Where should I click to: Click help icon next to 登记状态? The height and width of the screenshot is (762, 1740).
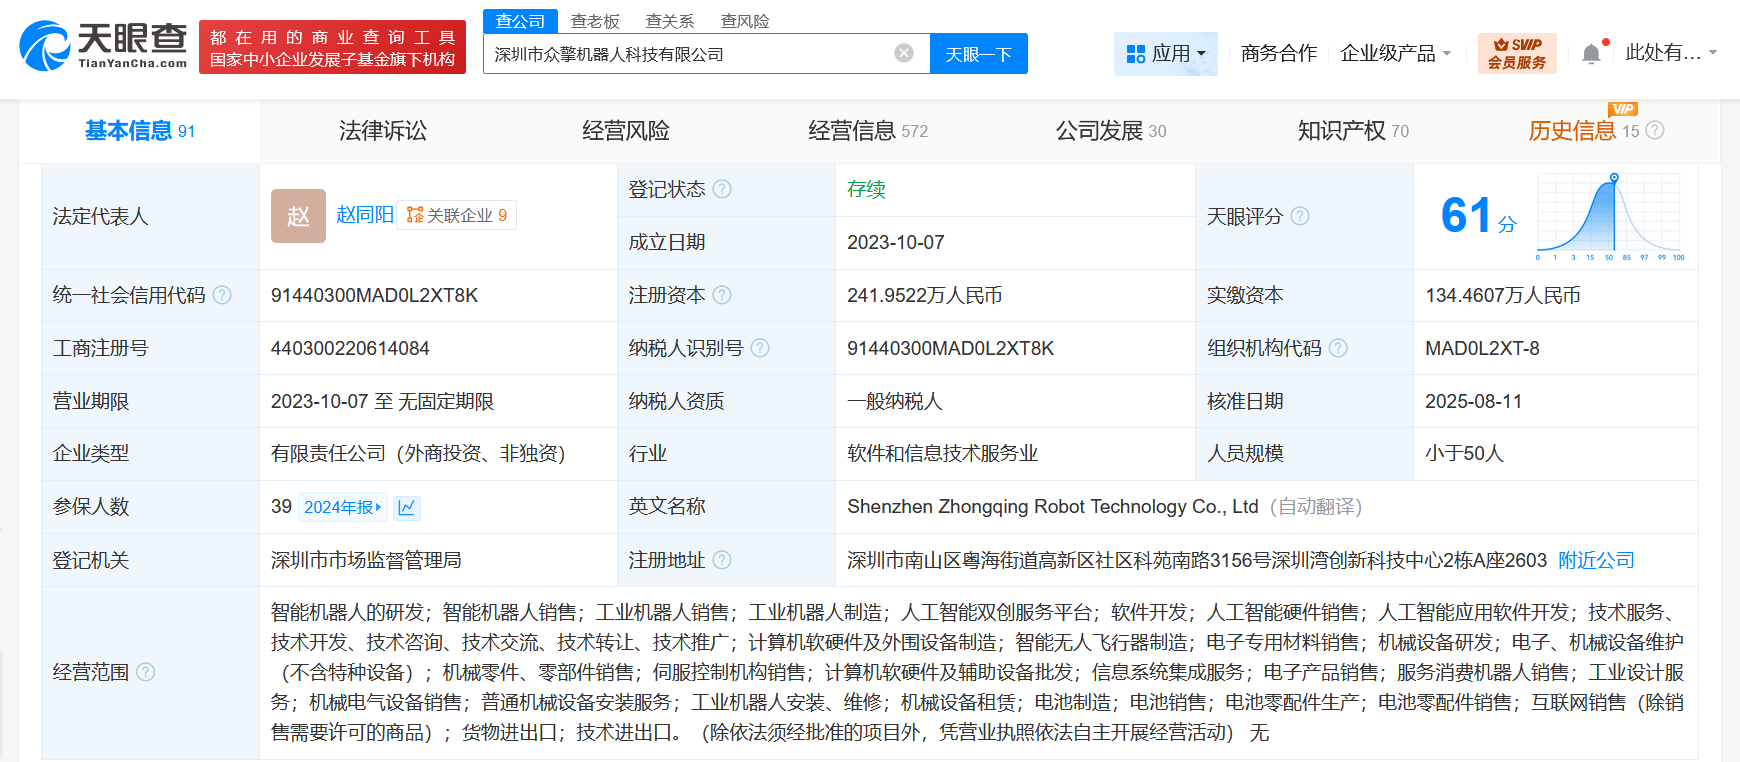[722, 189]
